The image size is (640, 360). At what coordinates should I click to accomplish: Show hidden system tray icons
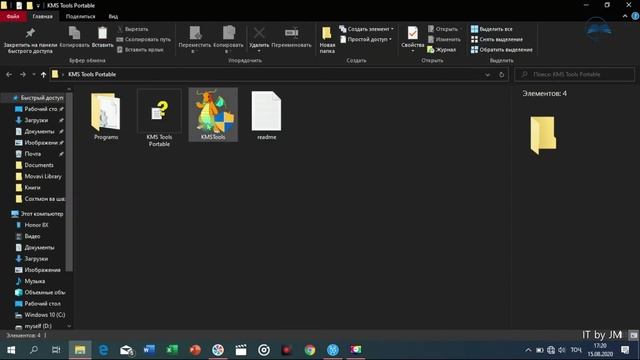tap(528, 350)
